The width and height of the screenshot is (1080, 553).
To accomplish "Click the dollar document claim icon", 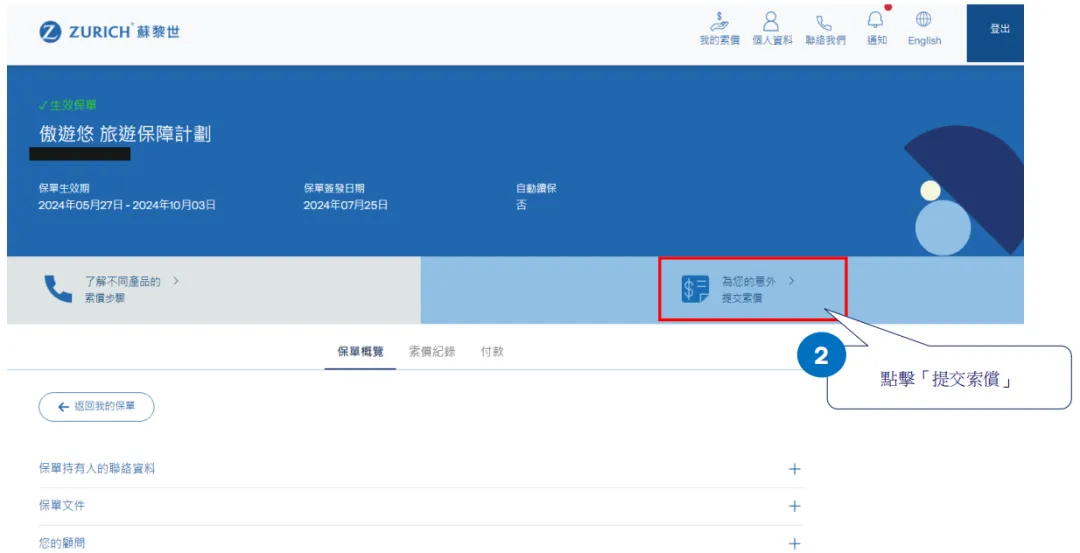I will 694,289.
